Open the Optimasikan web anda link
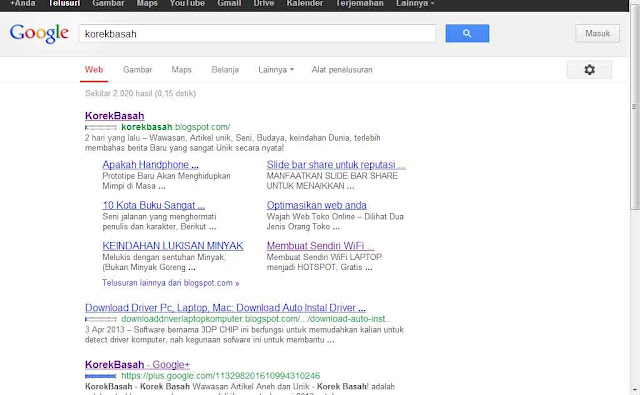The height and width of the screenshot is (395, 640). (317, 205)
